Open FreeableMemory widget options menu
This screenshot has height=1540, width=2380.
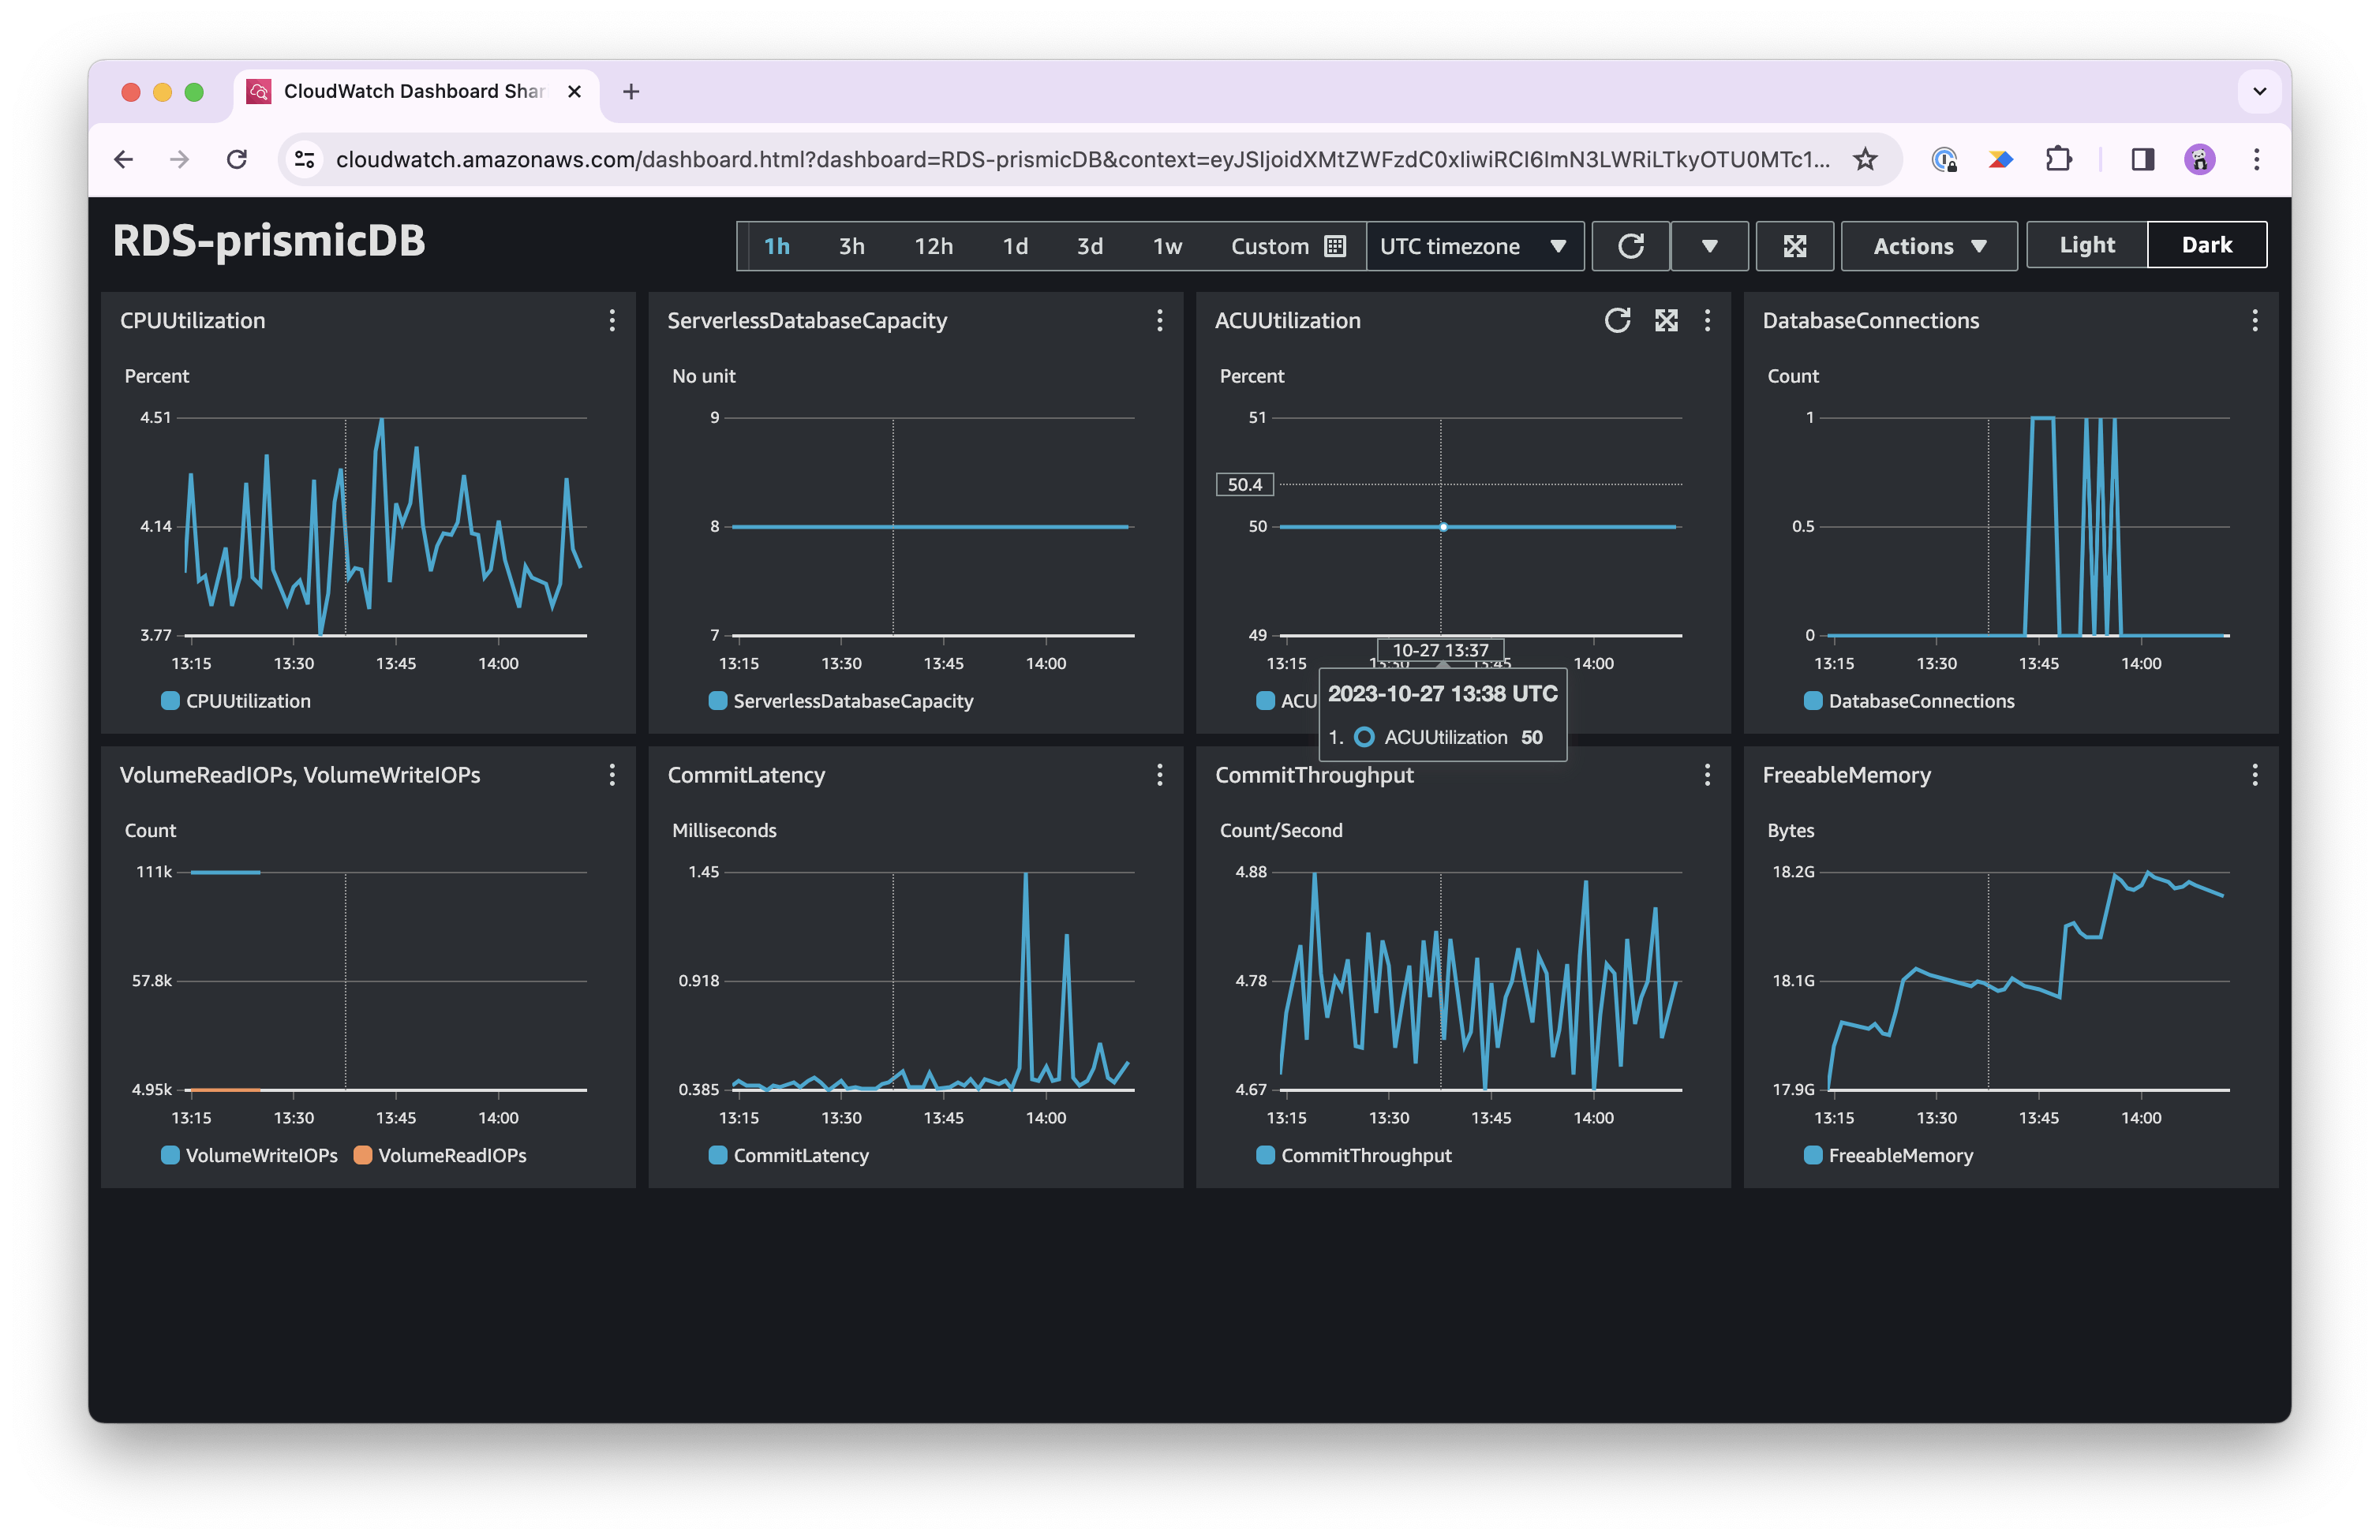(x=2254, y=775)
